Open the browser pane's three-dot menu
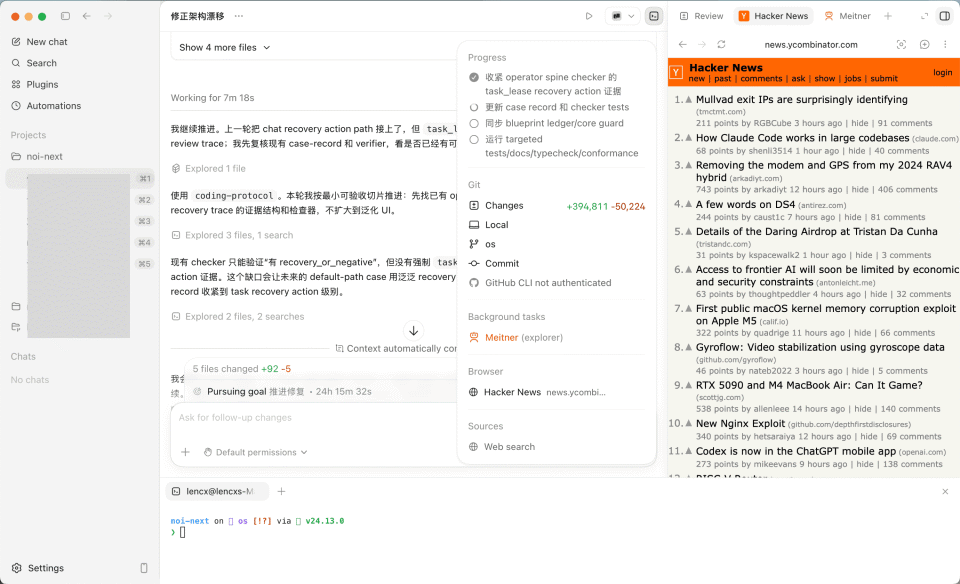960x584 pixels. click(x=945, y=44)
